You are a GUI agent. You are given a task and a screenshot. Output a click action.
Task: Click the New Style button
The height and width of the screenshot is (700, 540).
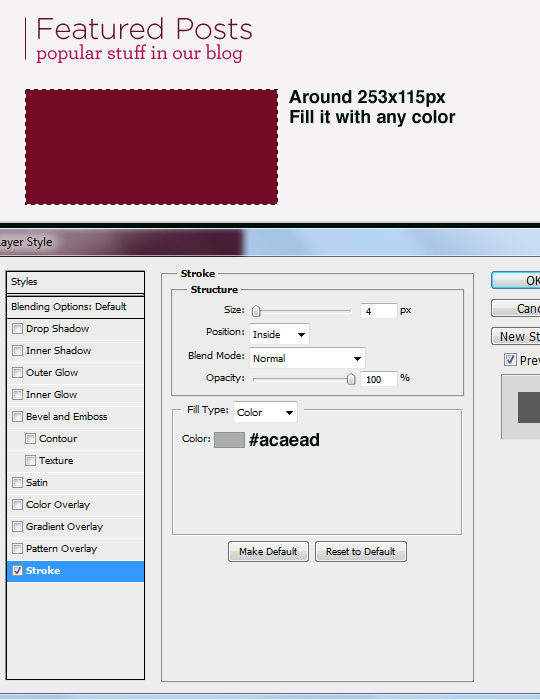[516, 336]
